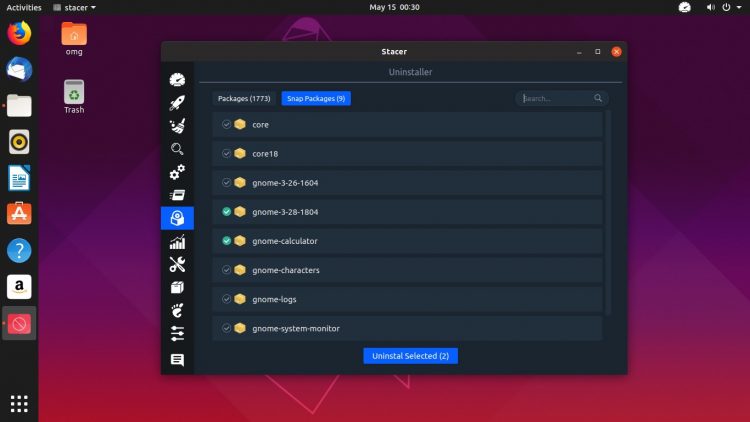Check the gnome-system-monitor checkbox

tap(226, 328)
